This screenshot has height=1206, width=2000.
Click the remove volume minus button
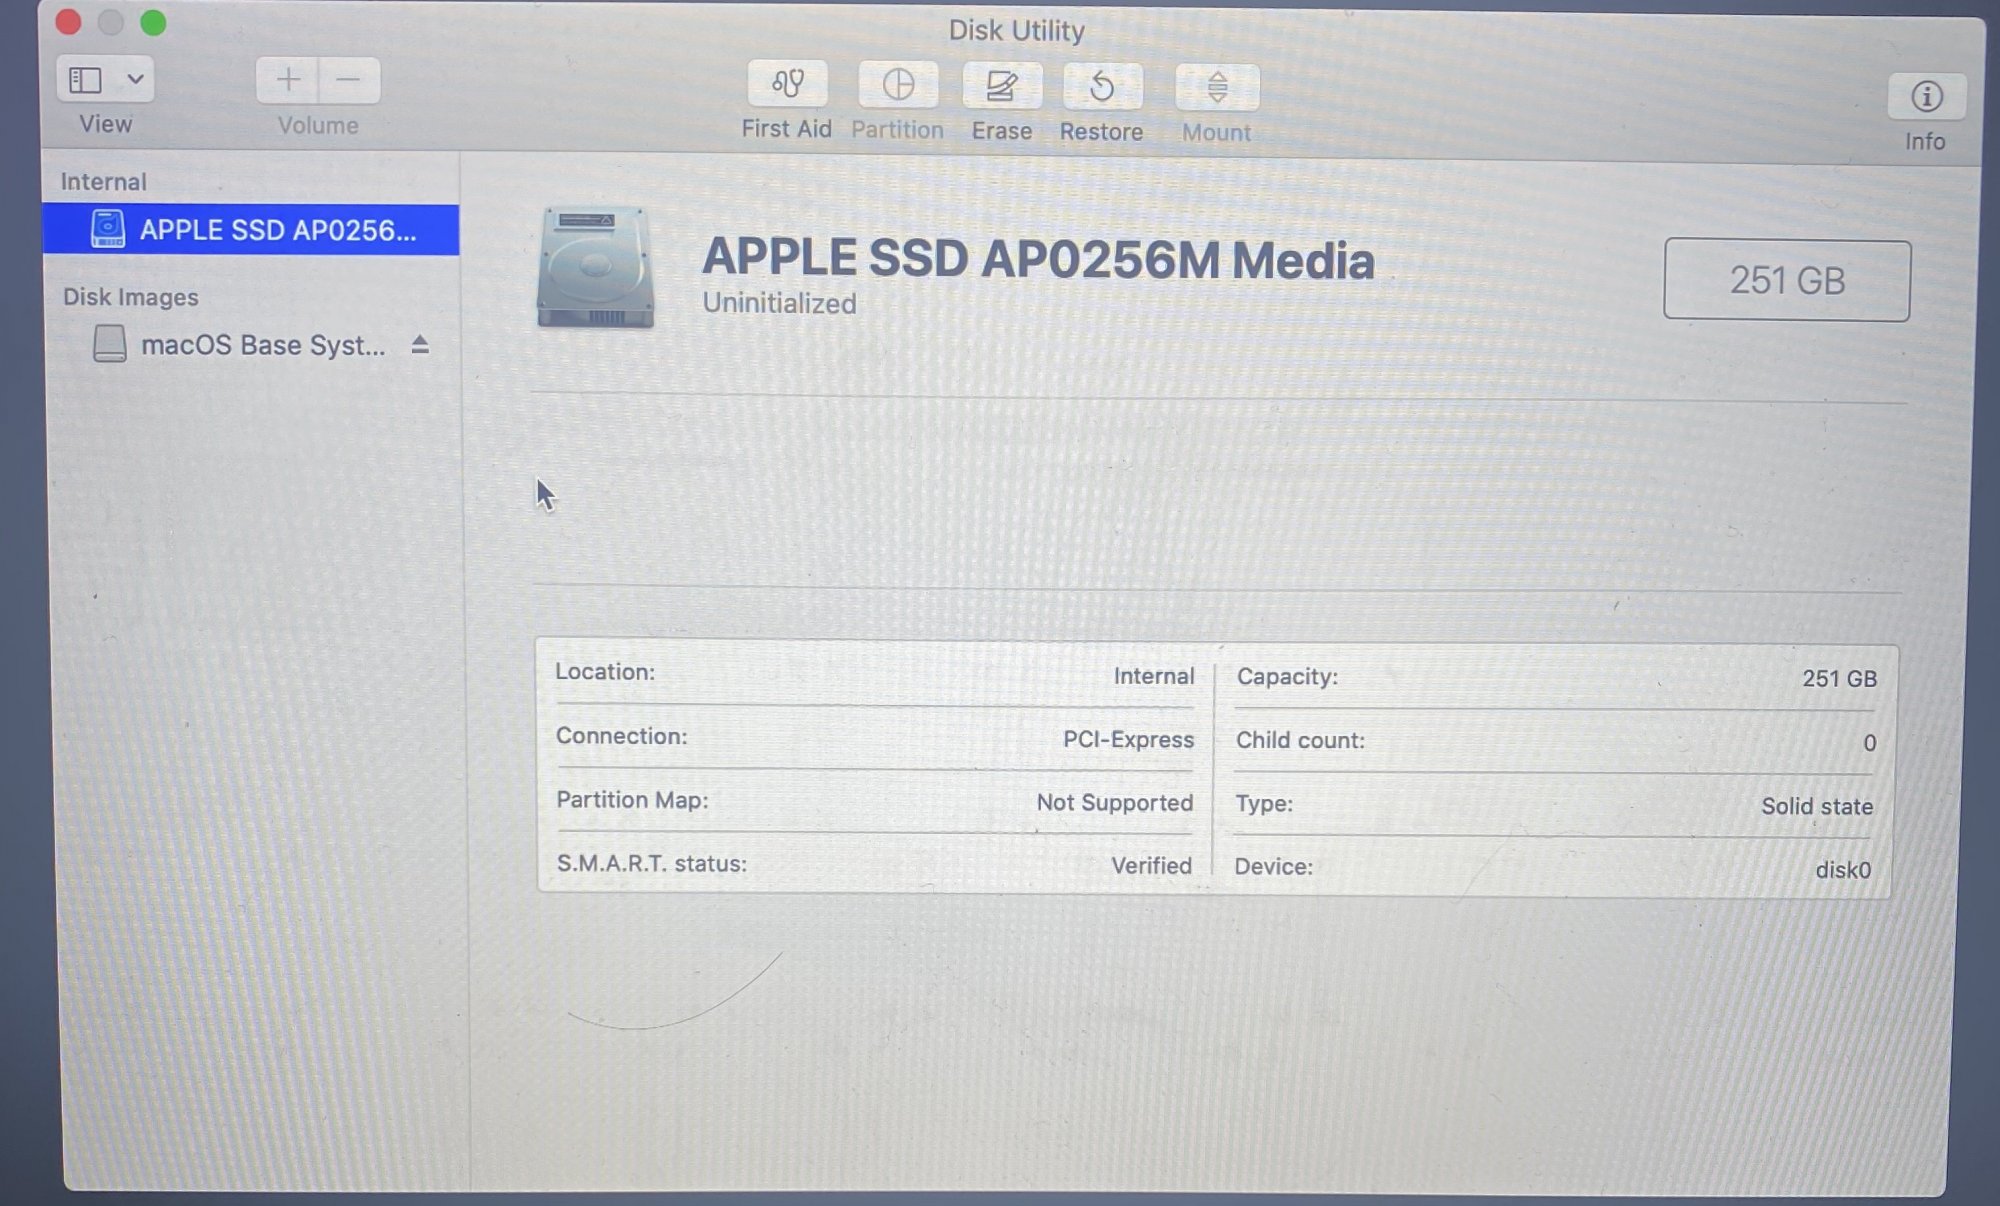coord(348,80)
